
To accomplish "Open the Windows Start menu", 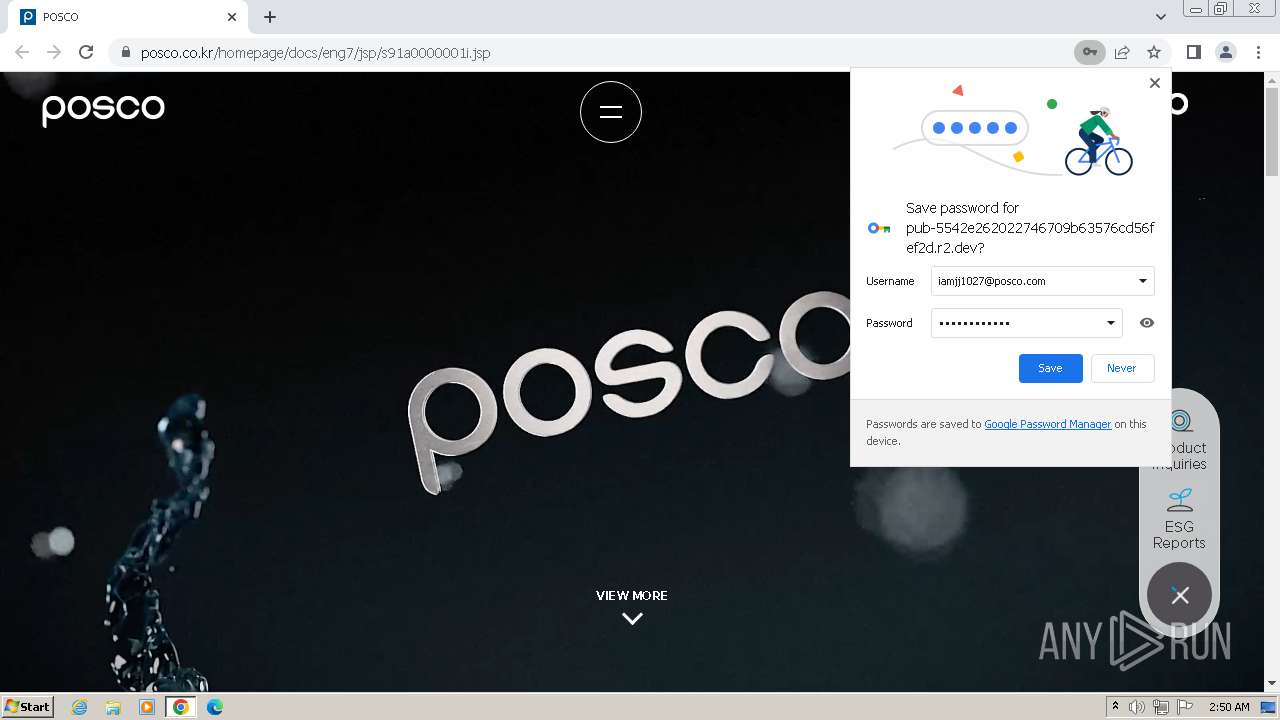I will tap(28, 706).
